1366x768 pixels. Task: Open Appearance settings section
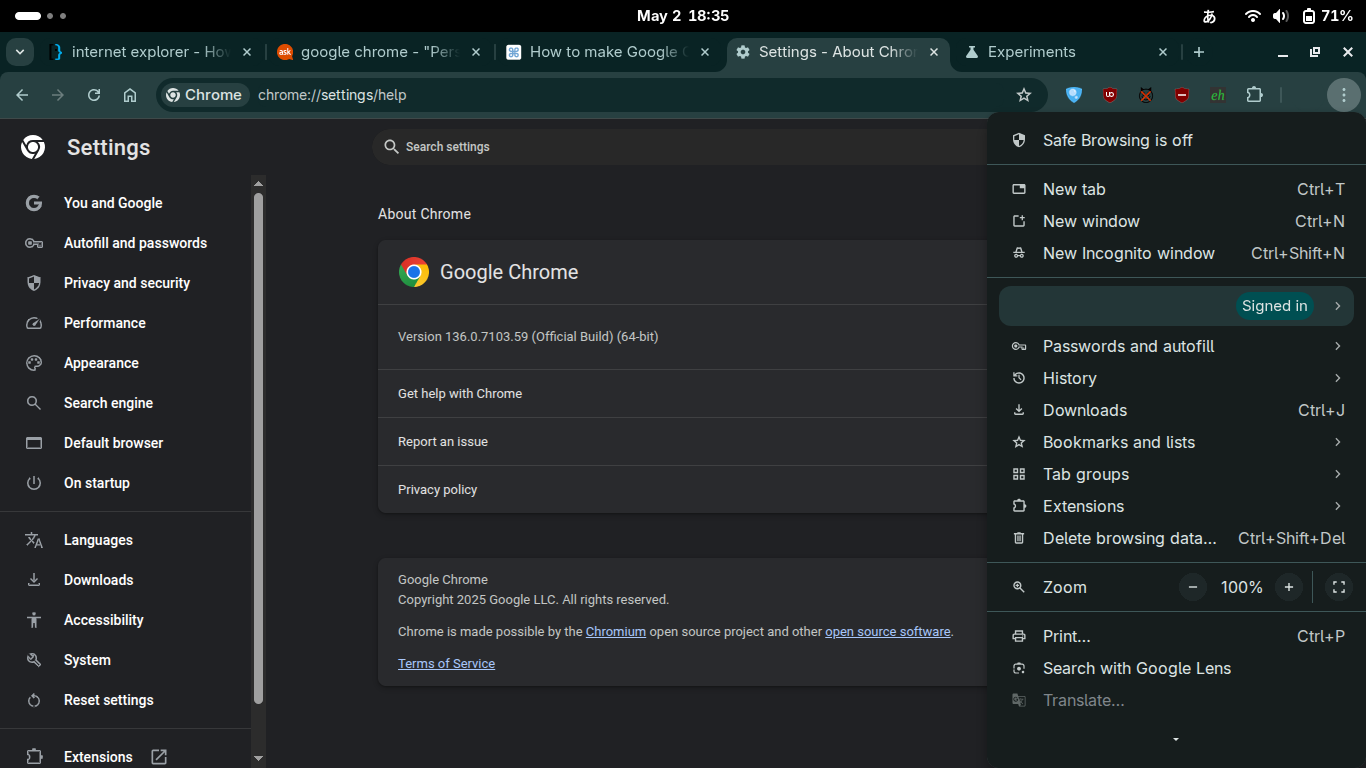click(101, 363)
